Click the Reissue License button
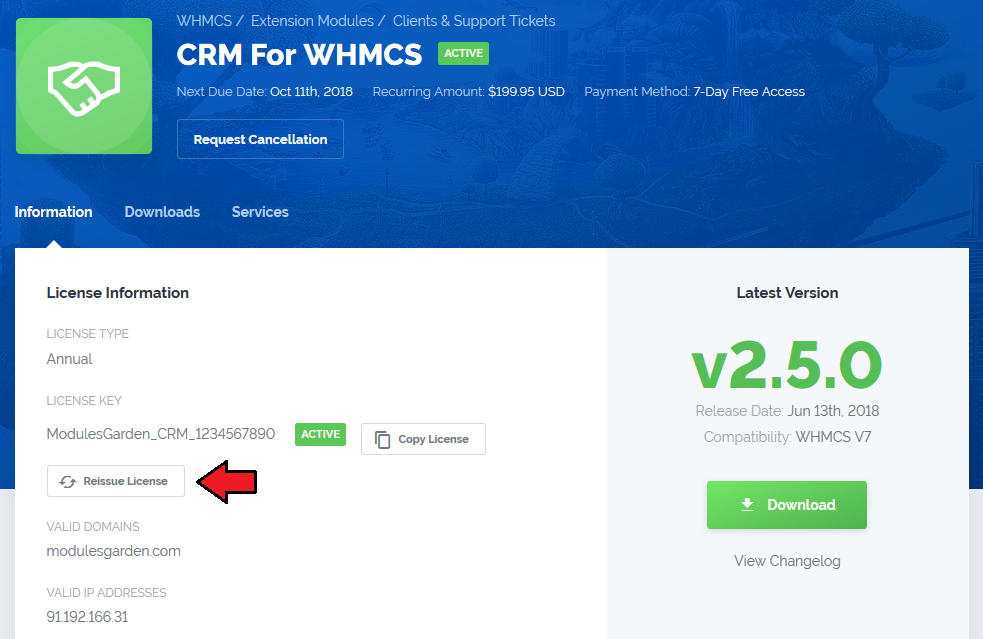This screenshot has width=983, height=639. pos(116,481)
